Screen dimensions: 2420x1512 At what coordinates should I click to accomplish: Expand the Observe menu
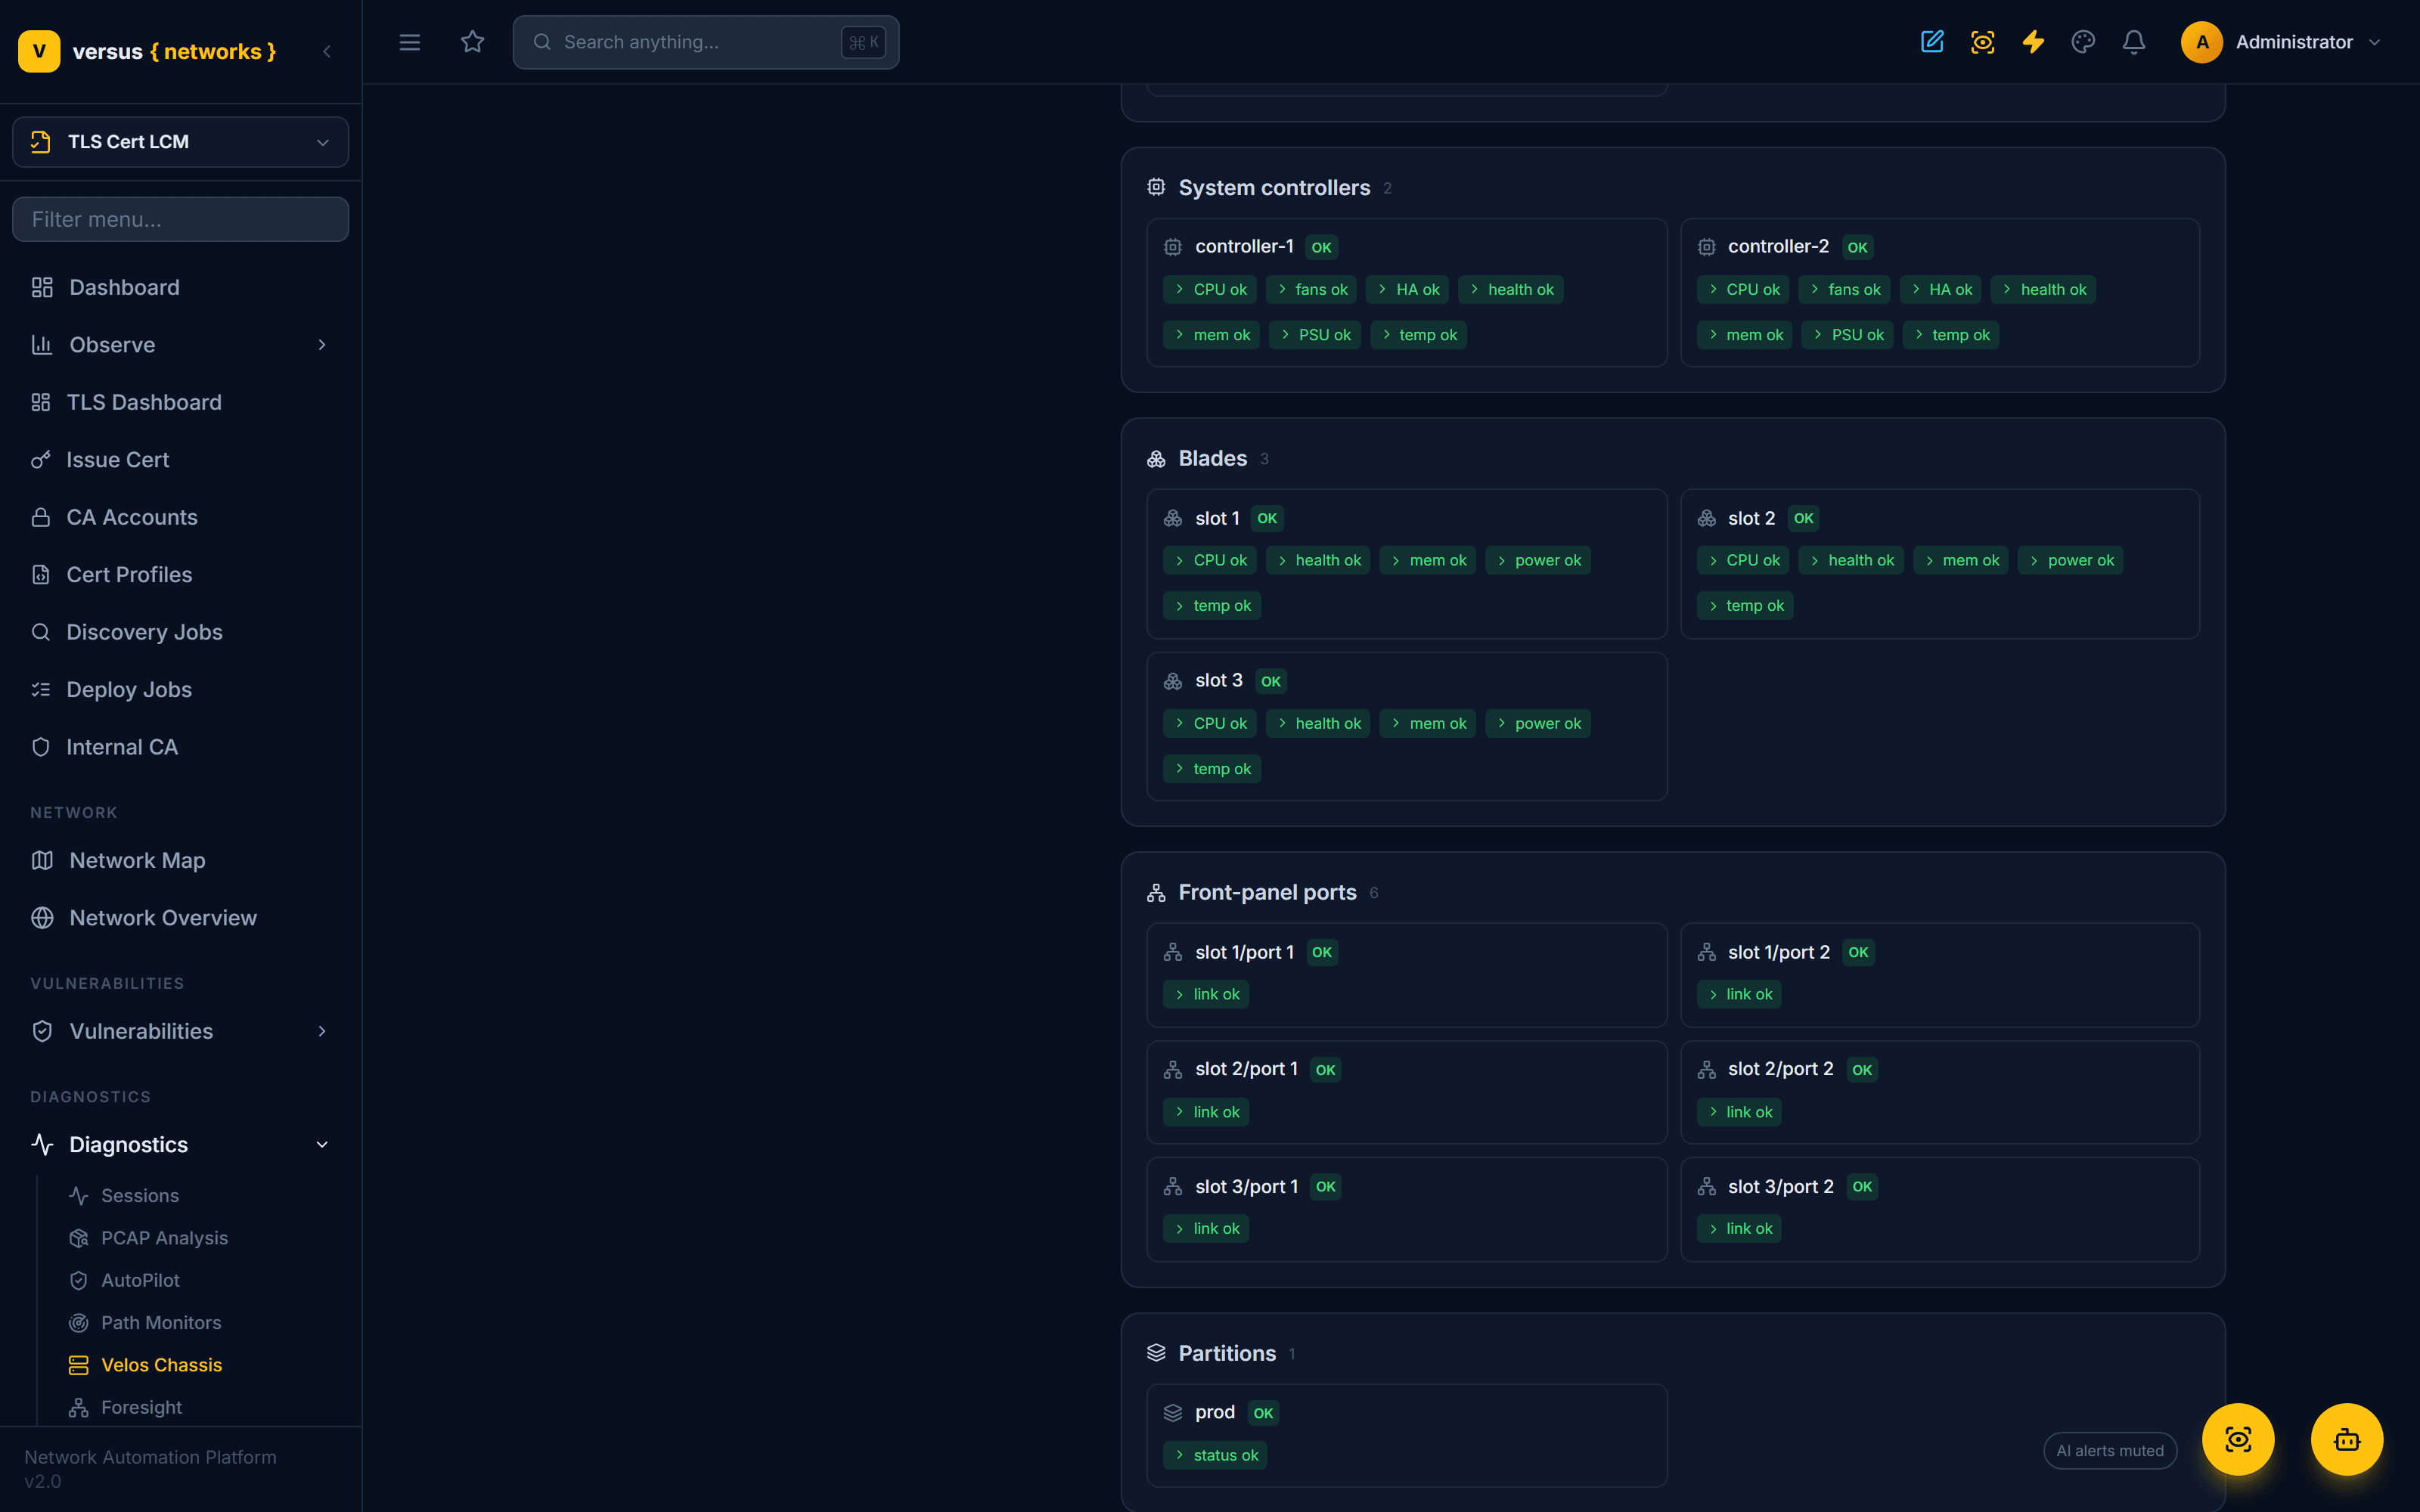pos(181,345)
